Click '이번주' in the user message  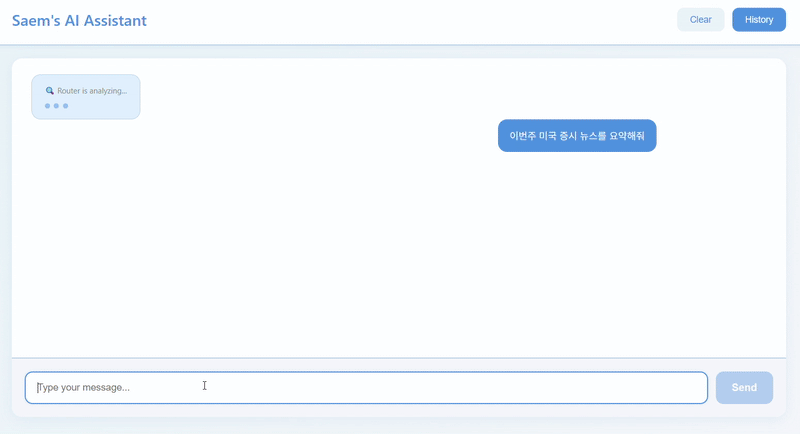(522, 136)
